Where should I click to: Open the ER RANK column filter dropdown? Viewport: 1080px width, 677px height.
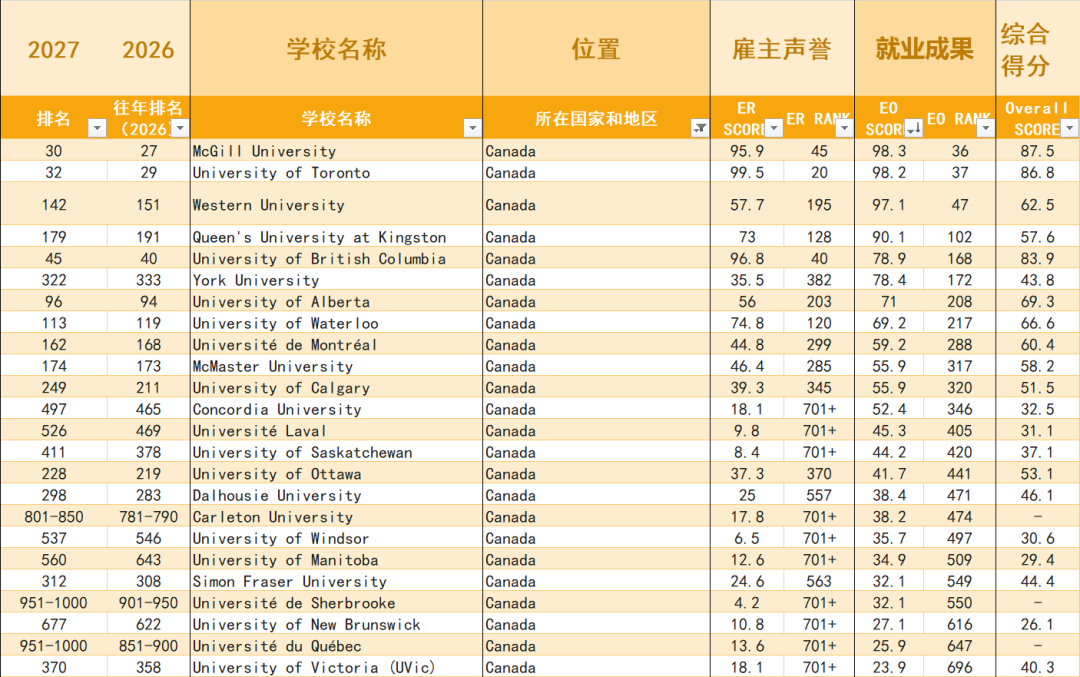844,128
